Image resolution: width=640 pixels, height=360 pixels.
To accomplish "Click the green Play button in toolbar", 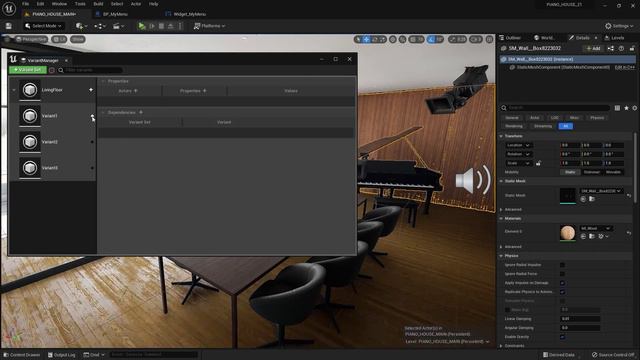I will point(142,26).
